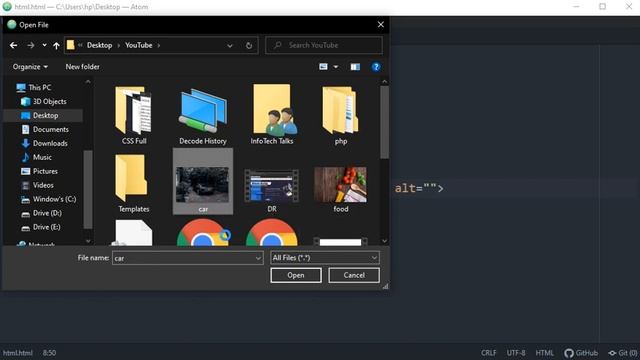
Task: Select the InfoTech Talks folder
Action: tap(272, 115)
